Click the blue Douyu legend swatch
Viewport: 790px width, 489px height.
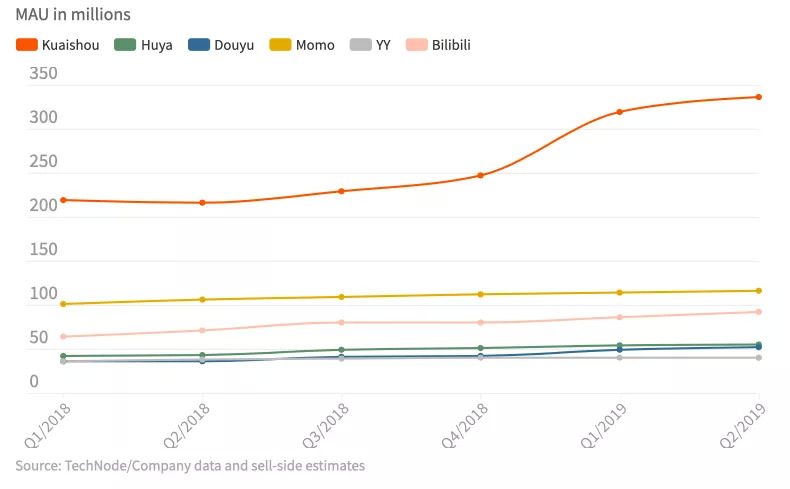200,45
